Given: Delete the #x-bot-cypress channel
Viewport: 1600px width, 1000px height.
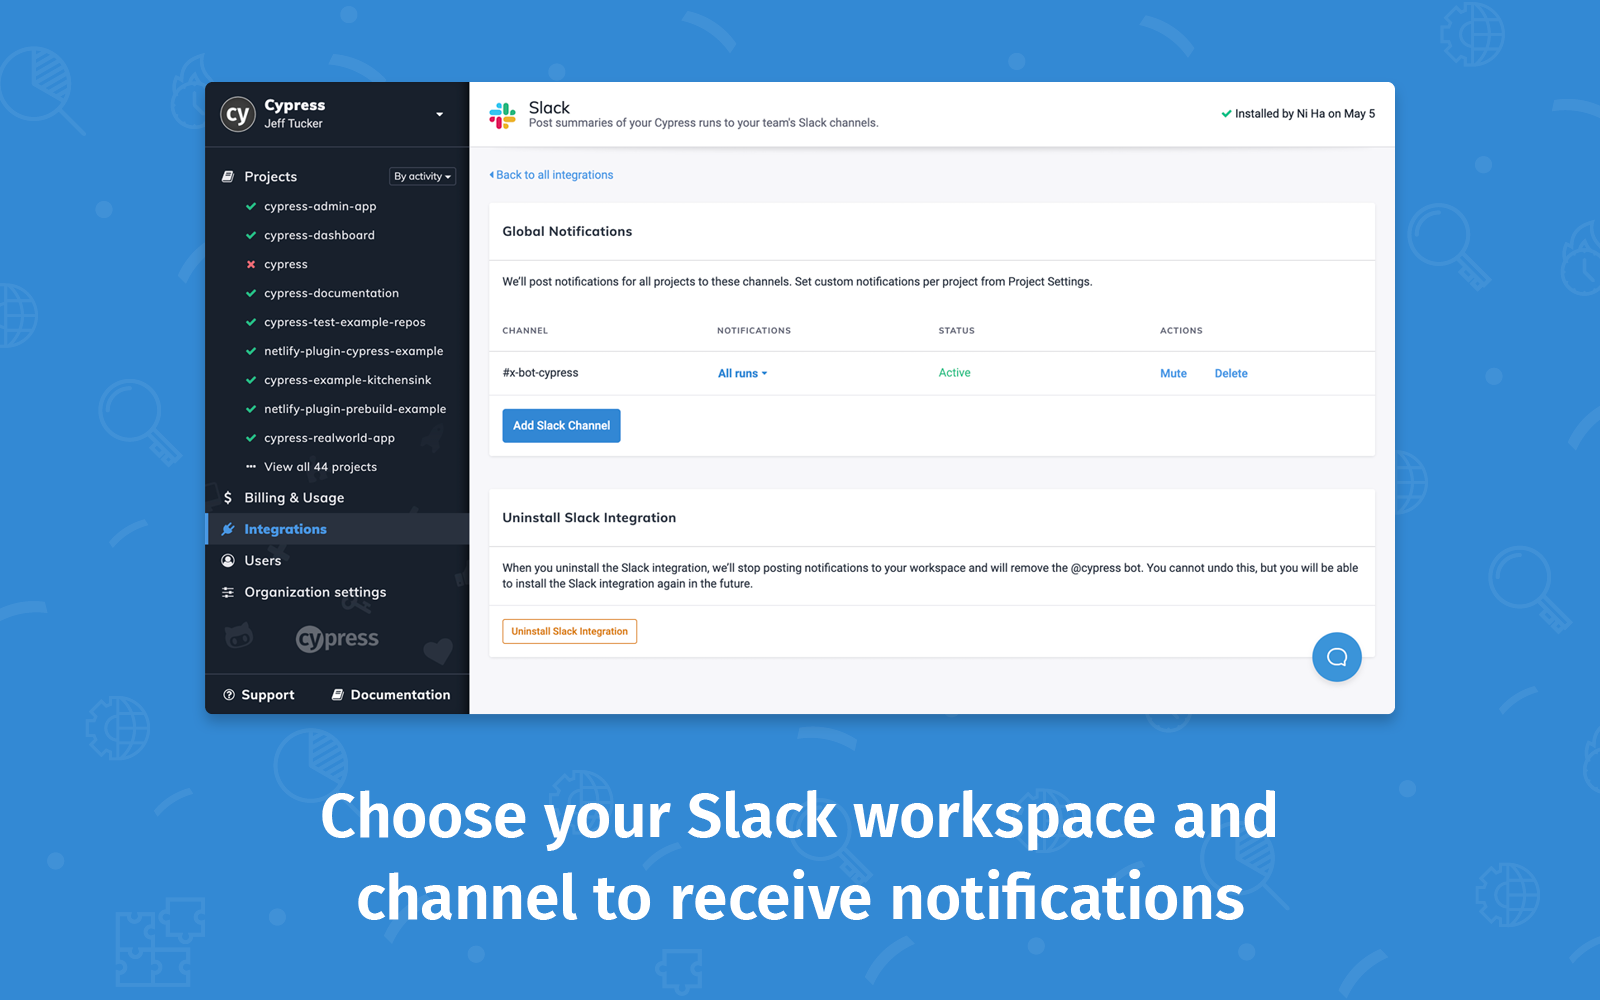Looking at the screenshot, I should tap(1231, 374).
